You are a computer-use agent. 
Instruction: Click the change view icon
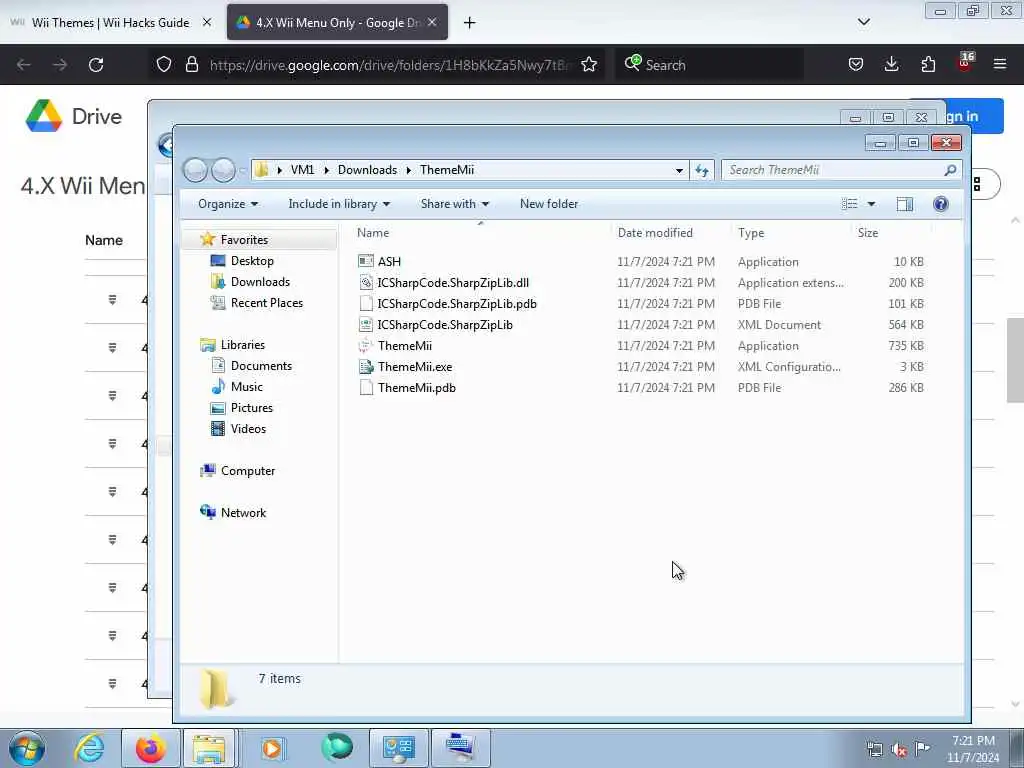pyautogui.click(x=850, y=204)
